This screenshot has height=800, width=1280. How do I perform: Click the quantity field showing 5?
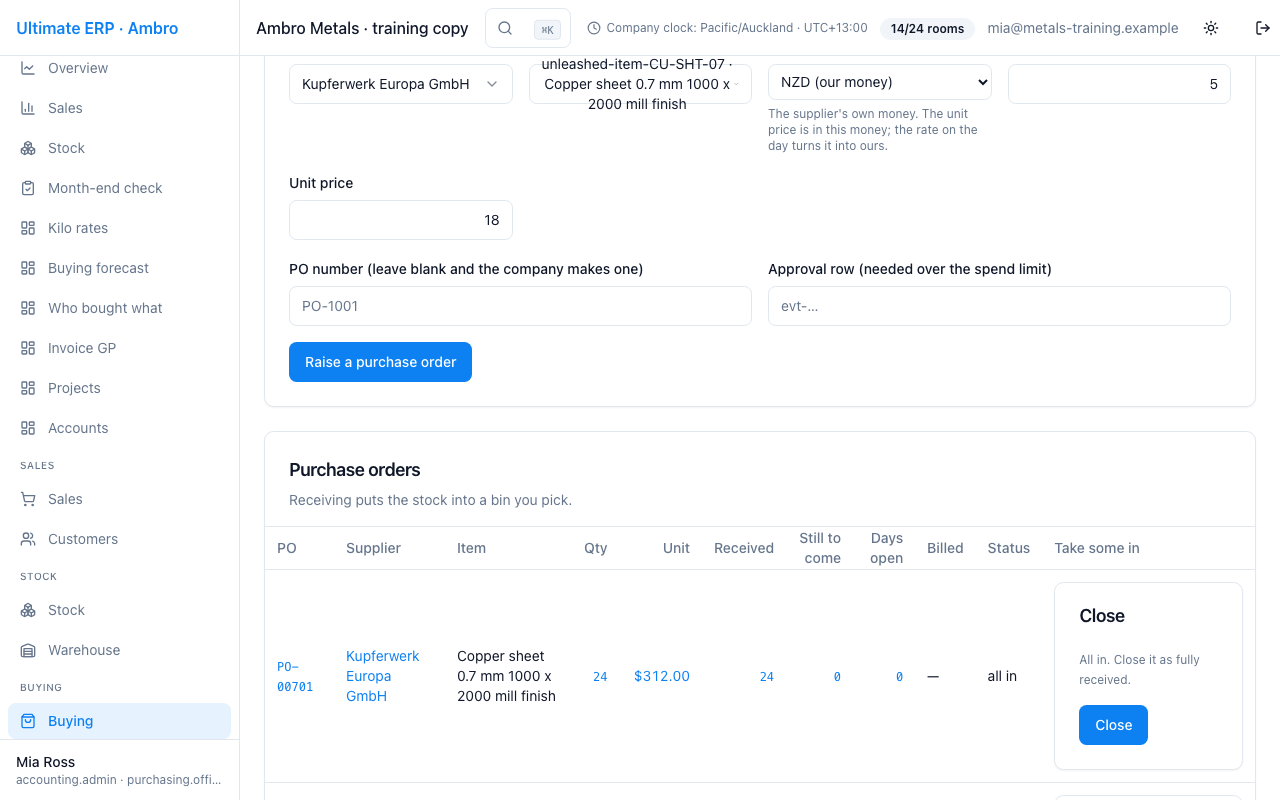point(1119,84)
